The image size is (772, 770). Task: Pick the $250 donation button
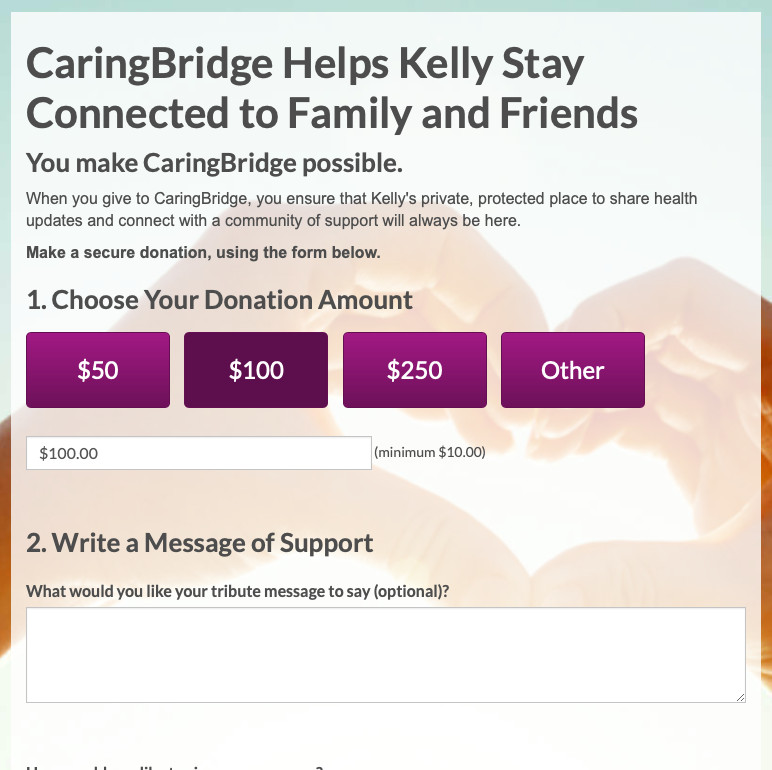coord(414,370)
